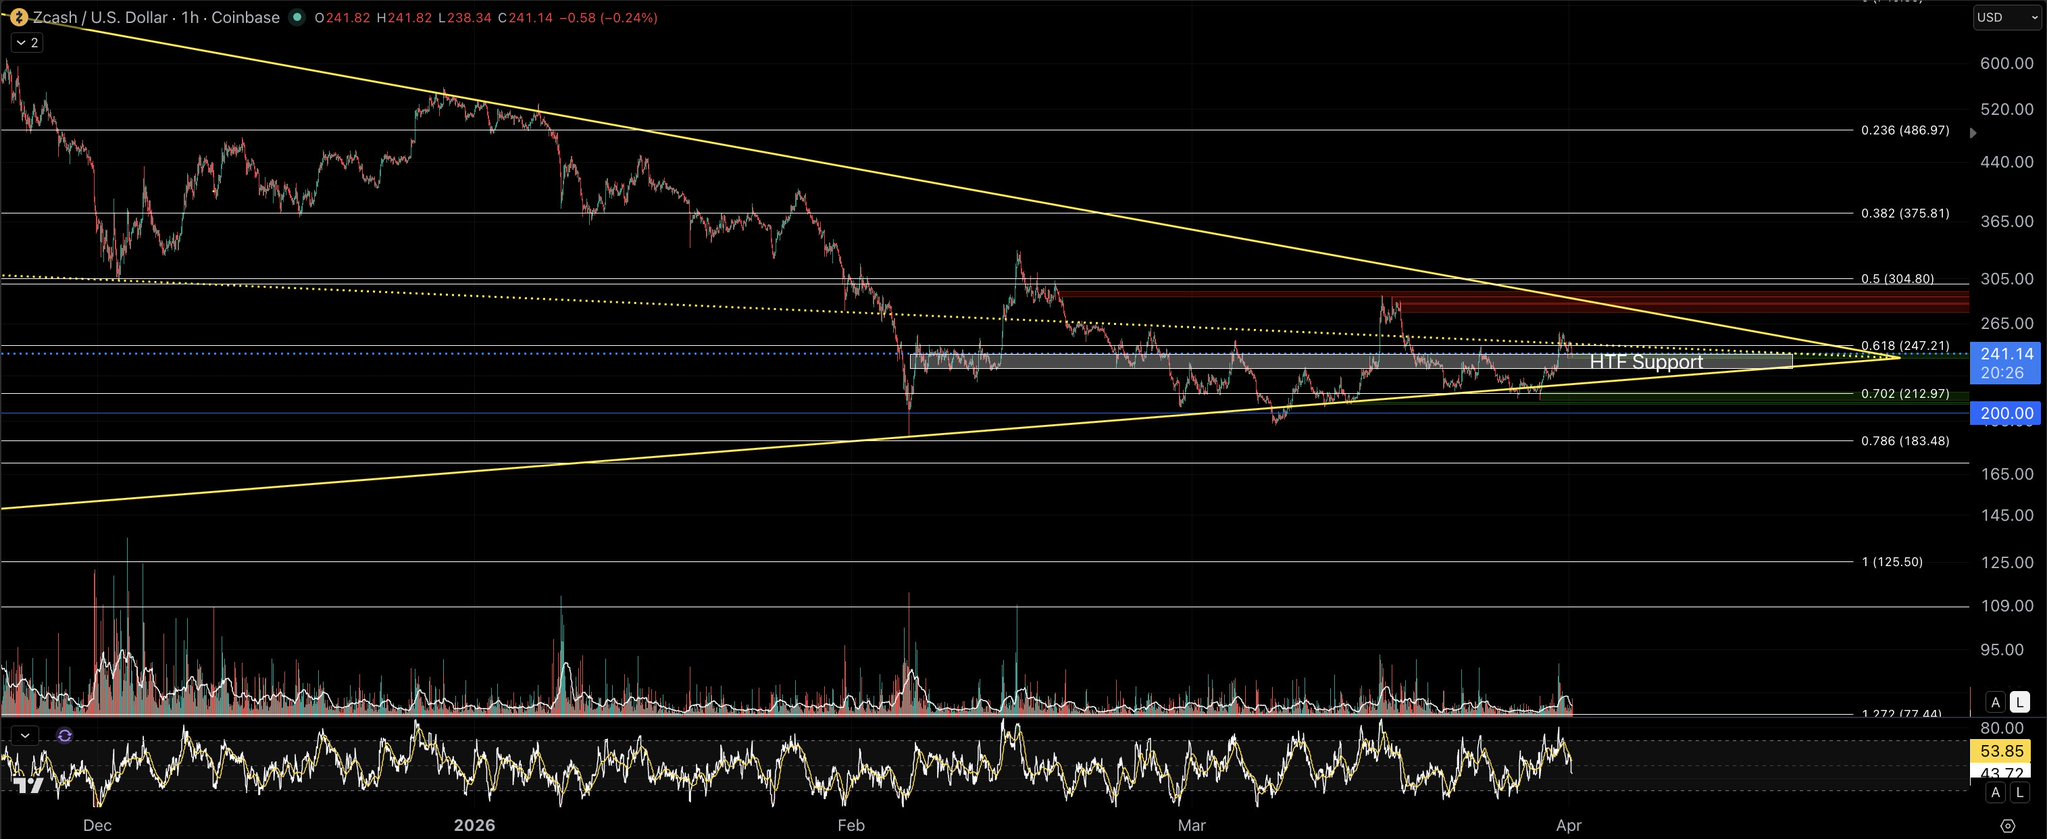Open chart settings hexagon gear icon
Viewport: 2047px width, 839px height.
pyautogui.click(x=2008, y=826)
